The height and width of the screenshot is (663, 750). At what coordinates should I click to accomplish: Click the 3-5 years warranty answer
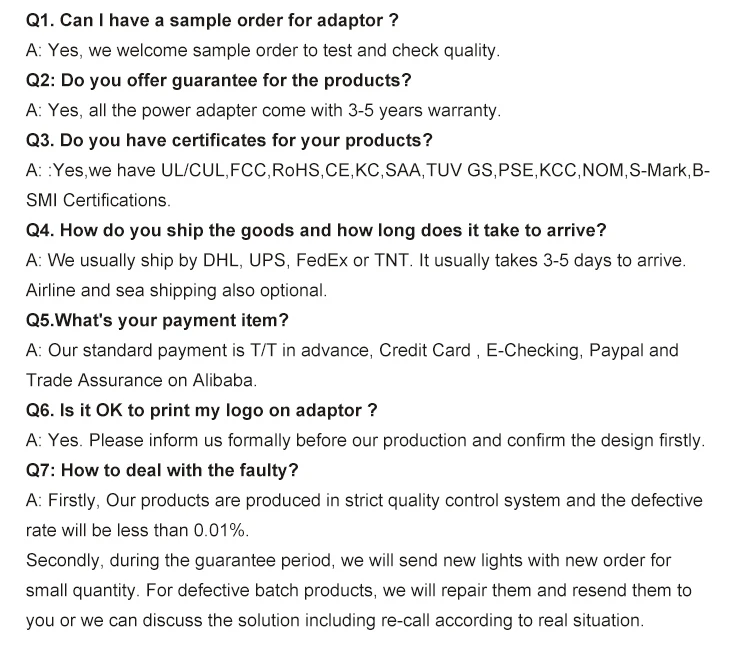[263, 110]
